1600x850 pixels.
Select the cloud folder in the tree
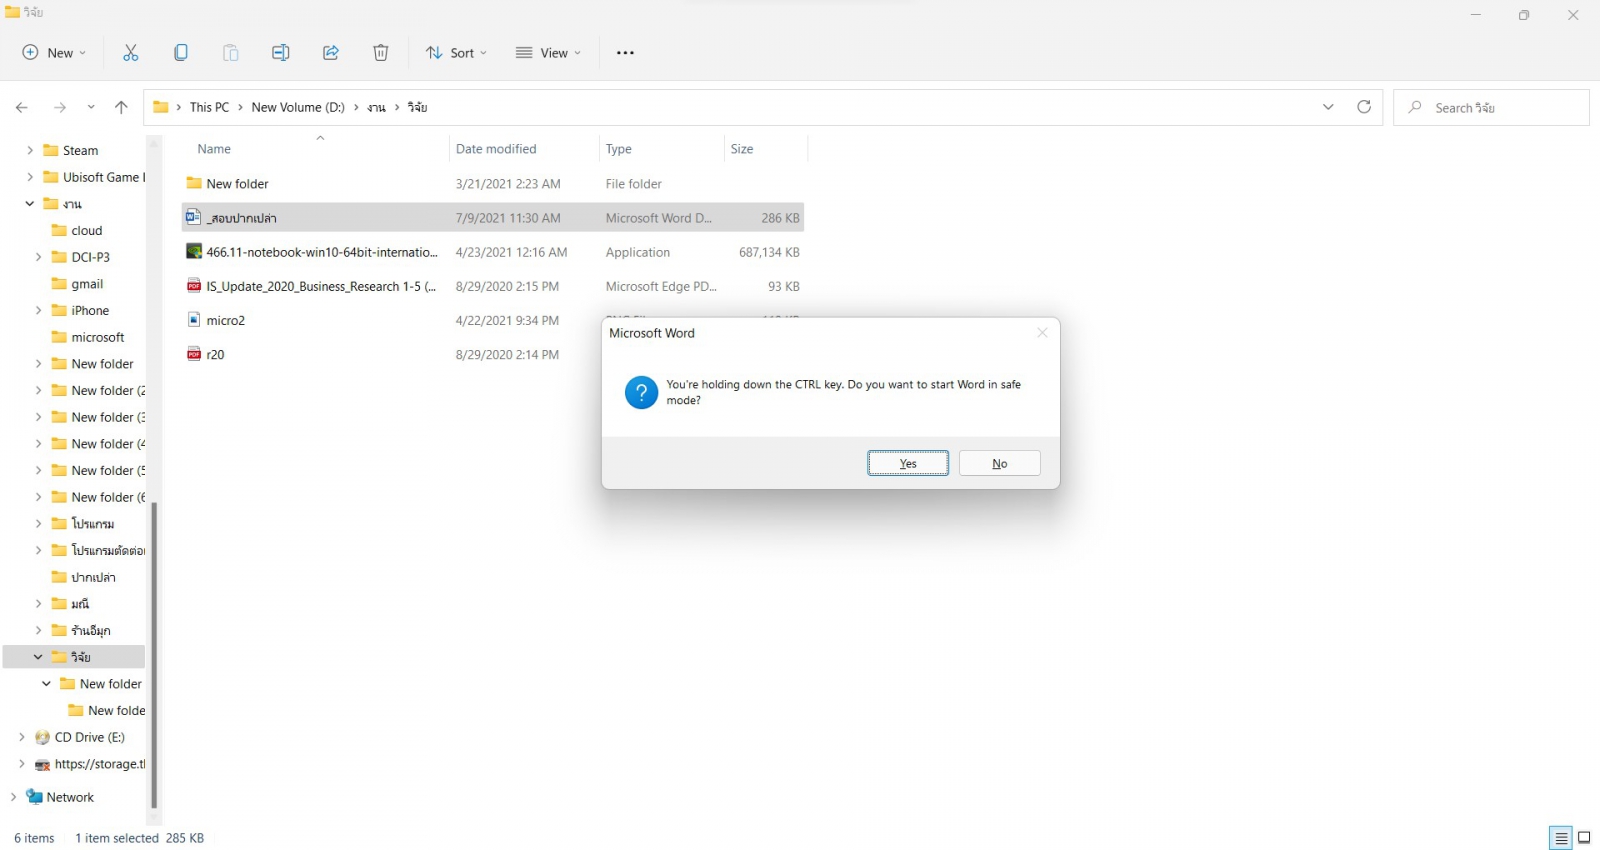[87, 230]
